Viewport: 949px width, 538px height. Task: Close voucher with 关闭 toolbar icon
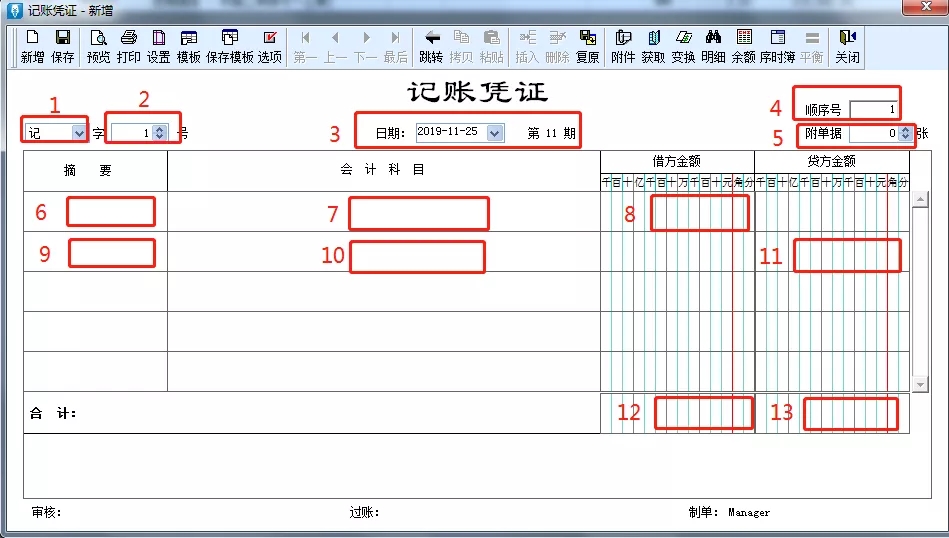coord(847,47)
